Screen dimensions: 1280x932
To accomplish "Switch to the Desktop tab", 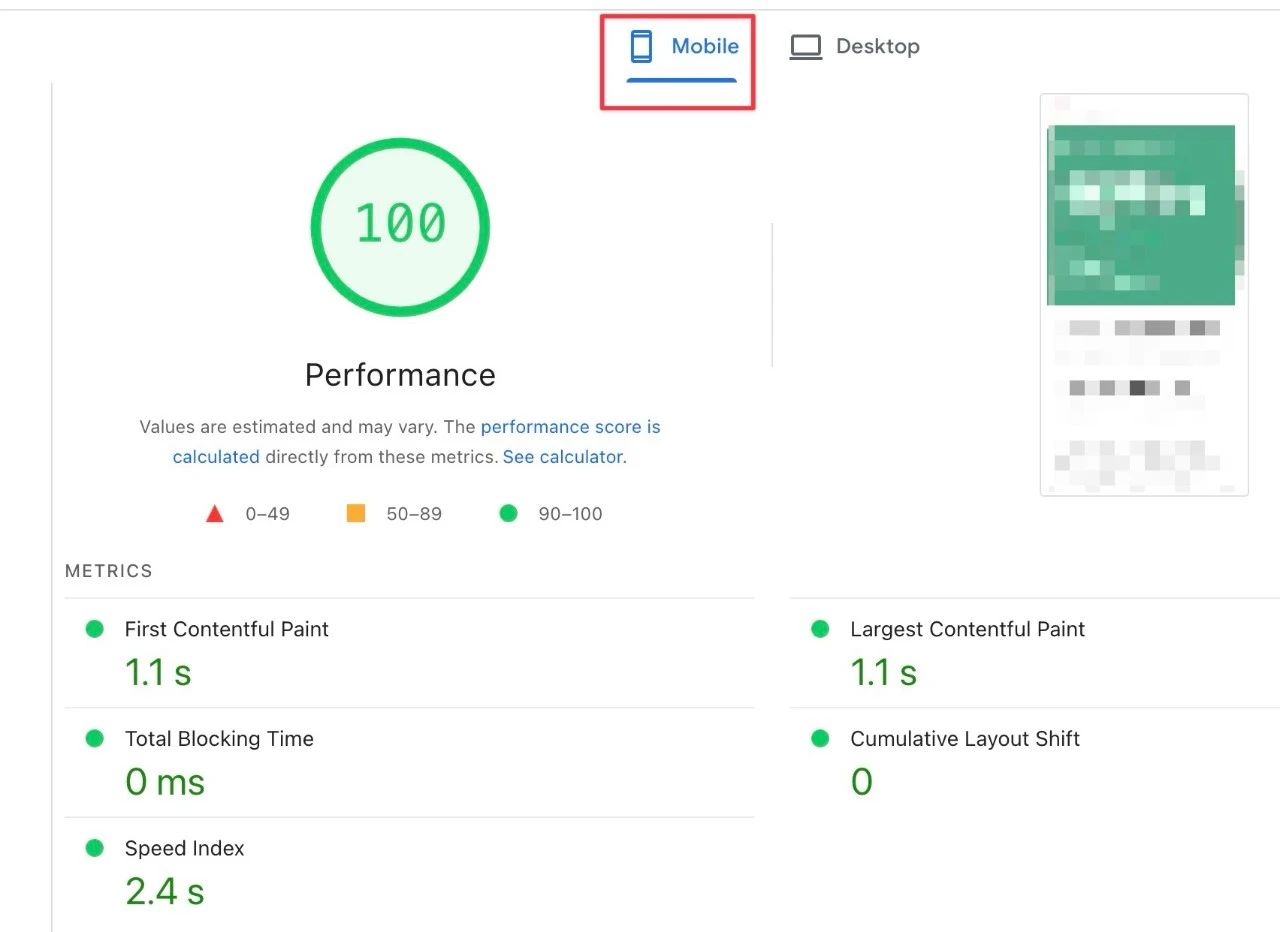I will click(x=855, y=47).
